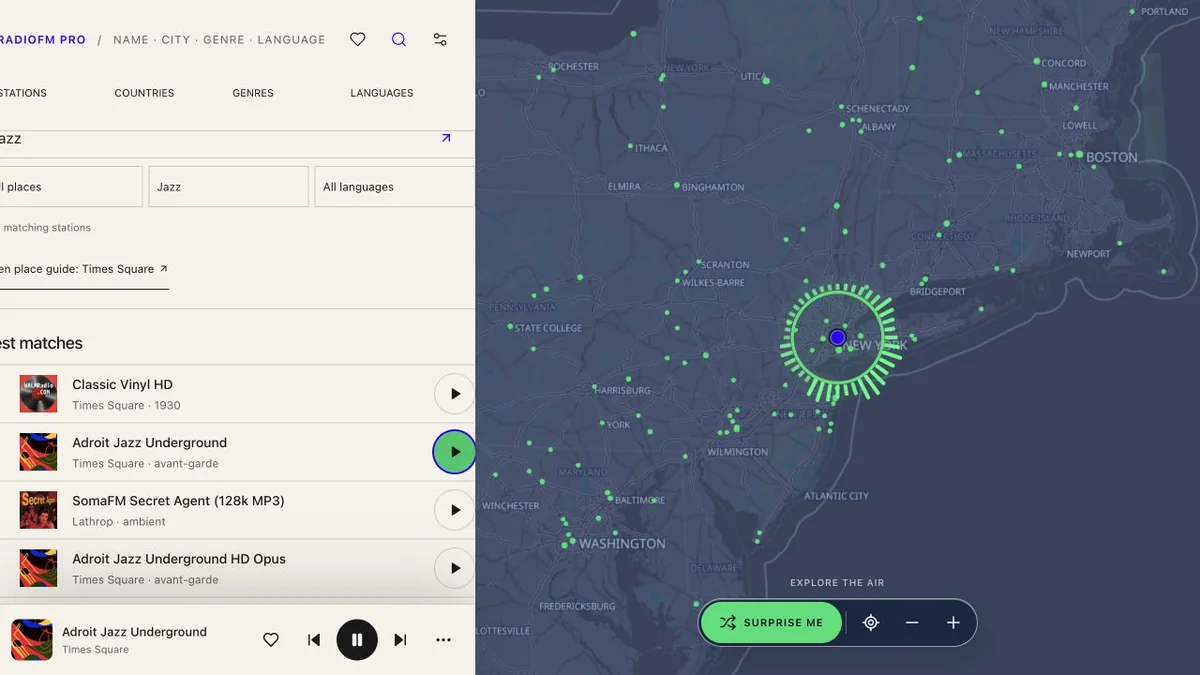Click the blue New York map marker
The image size is (1200, 675).
pyautogui.click(x=838, y=338)
